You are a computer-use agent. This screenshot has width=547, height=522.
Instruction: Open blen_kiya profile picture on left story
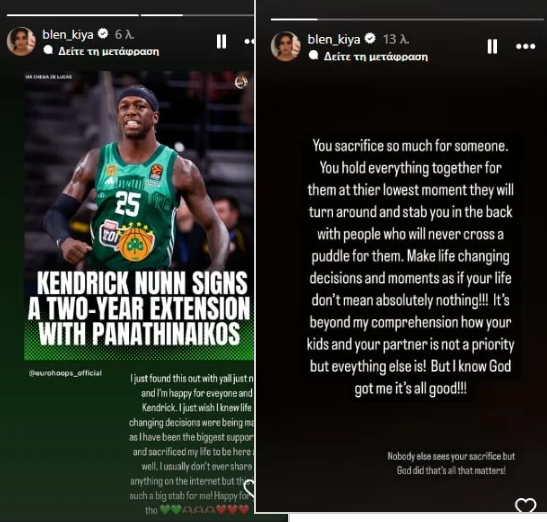click(21, 42)
